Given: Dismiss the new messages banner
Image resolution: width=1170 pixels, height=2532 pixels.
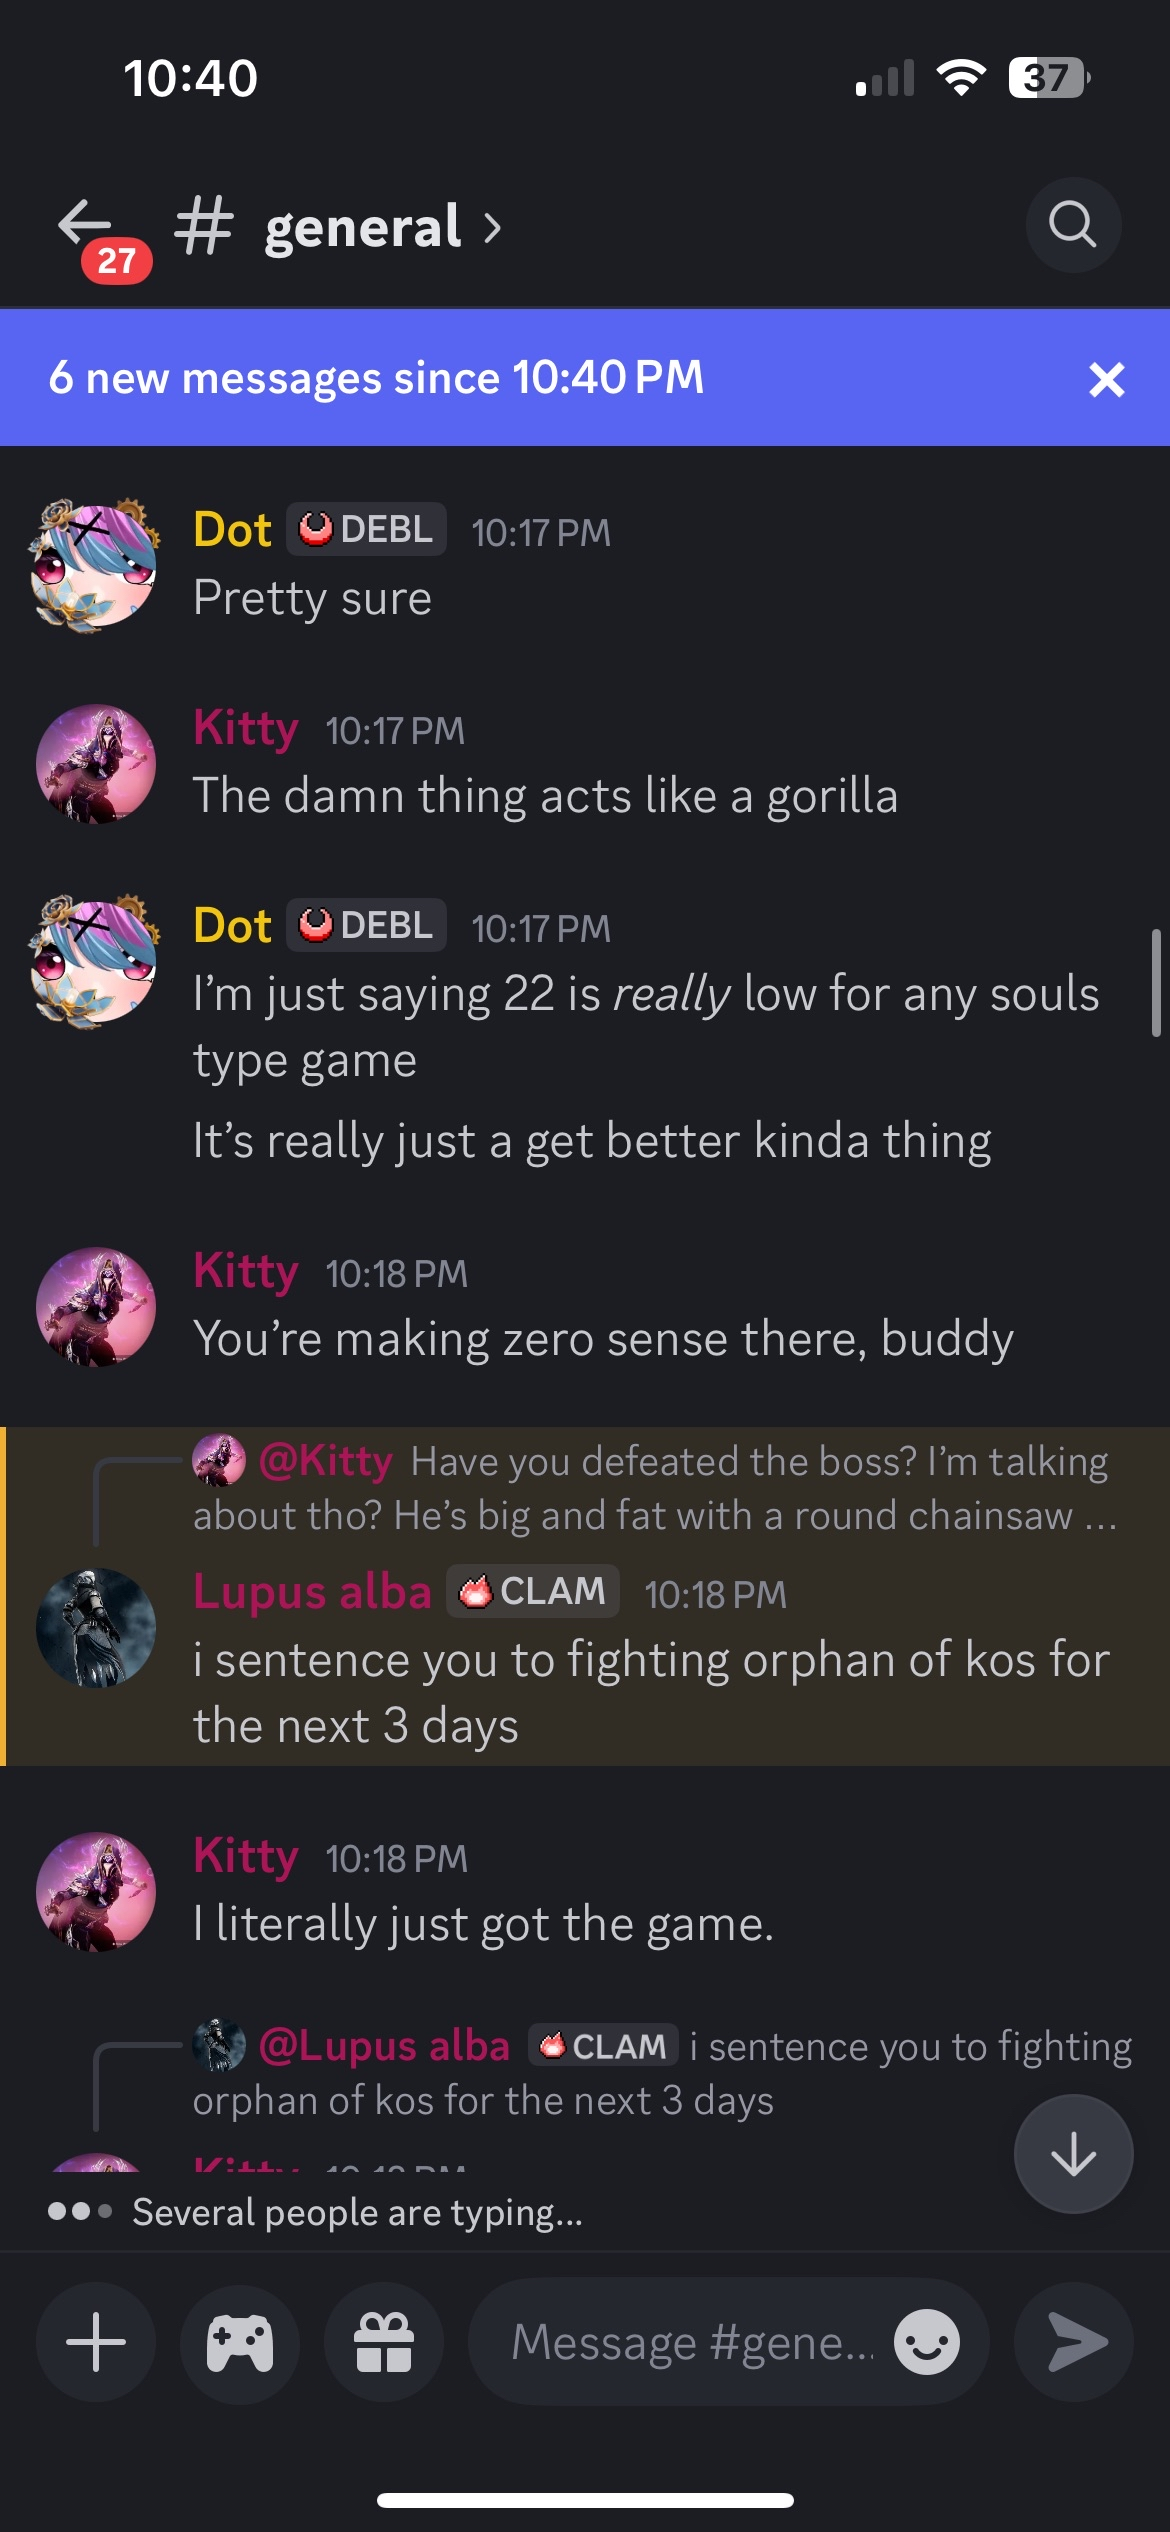Looking at the screenshot, I should (x=1106, y=379).
